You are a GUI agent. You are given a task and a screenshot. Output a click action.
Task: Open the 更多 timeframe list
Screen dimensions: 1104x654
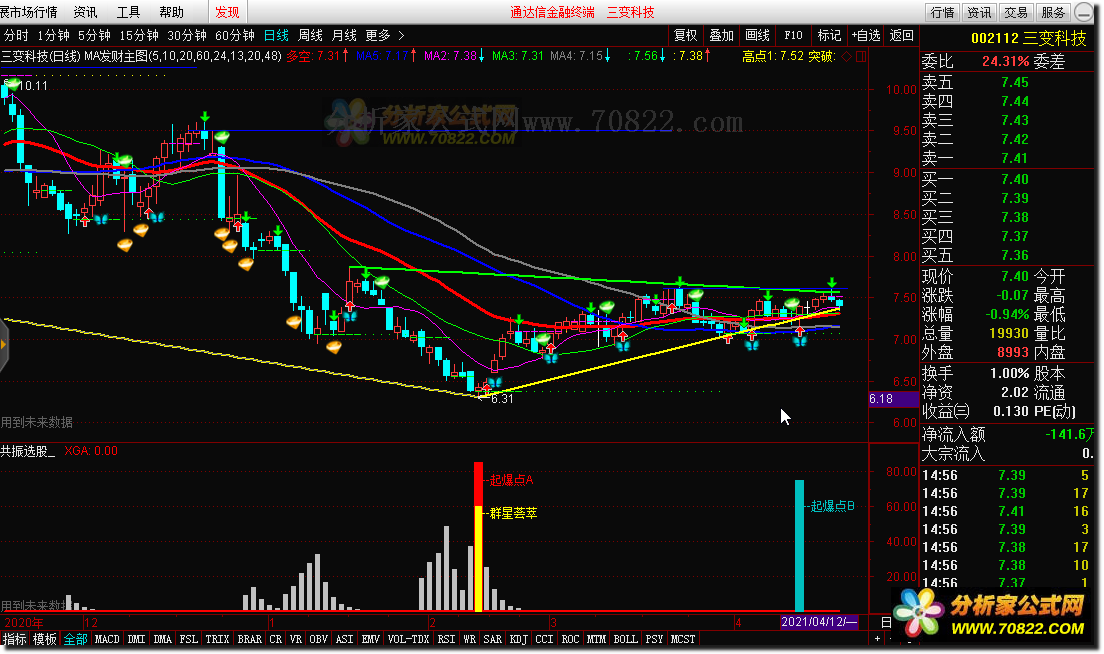pos(377,35)
